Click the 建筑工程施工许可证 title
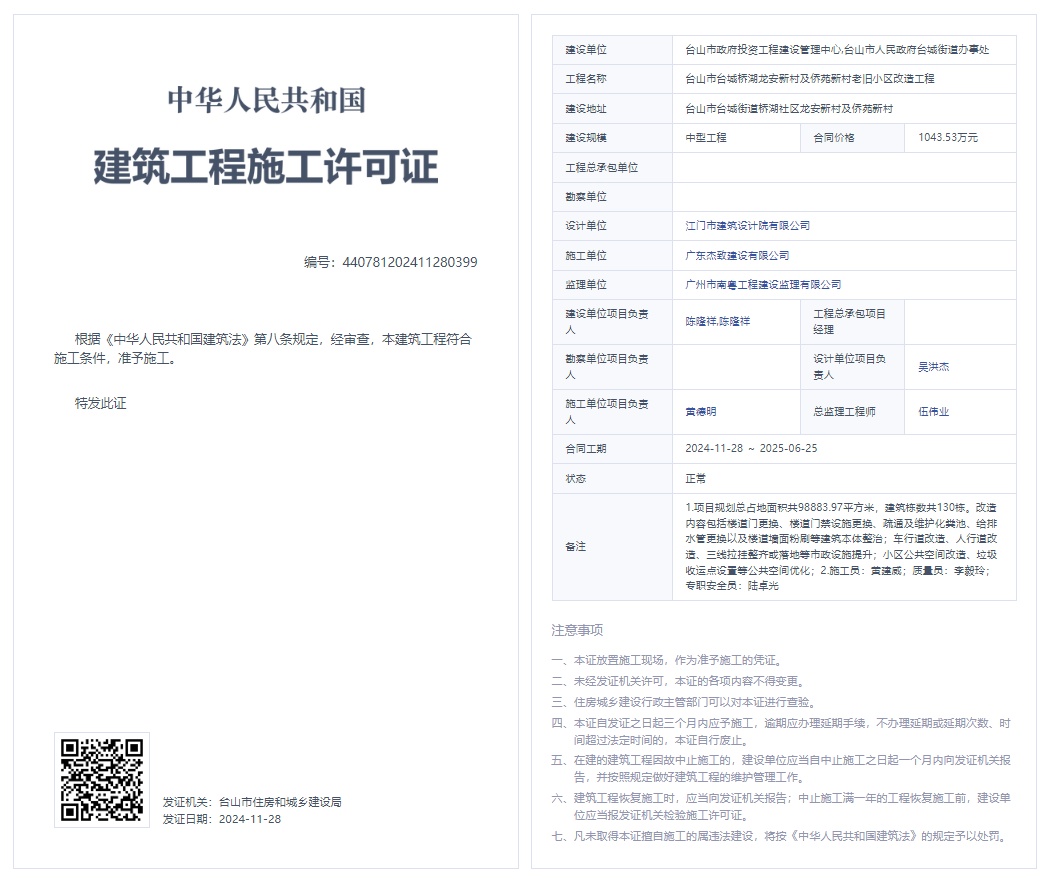Screen dimensions: 1051x880 tap(266, 167)
